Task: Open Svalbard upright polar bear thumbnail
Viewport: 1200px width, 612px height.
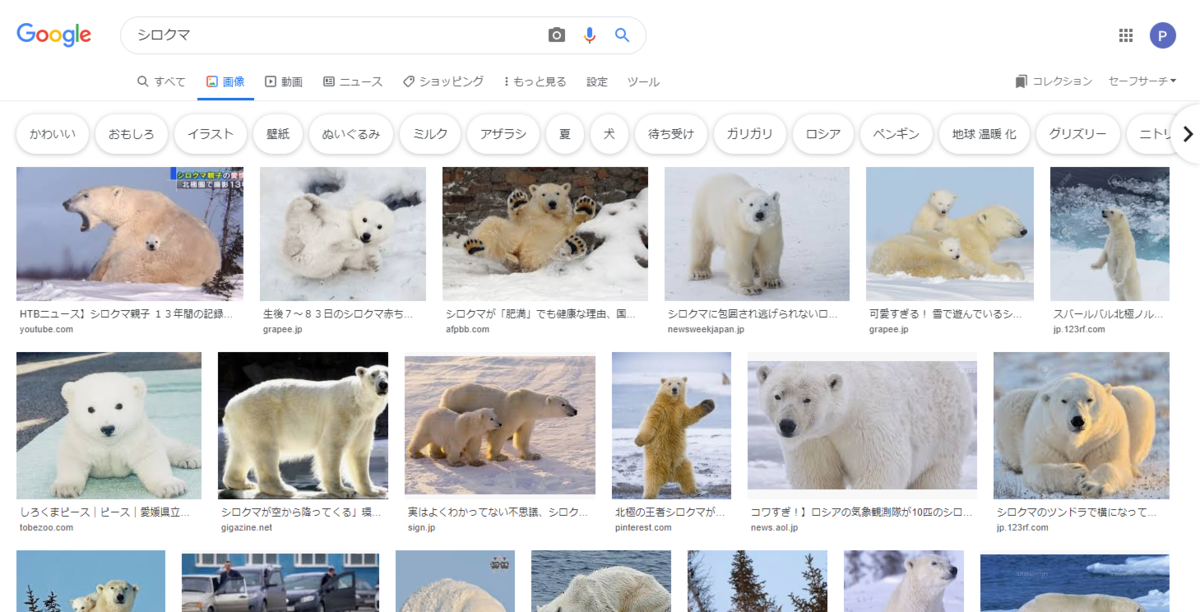Action: point(1110,234)
